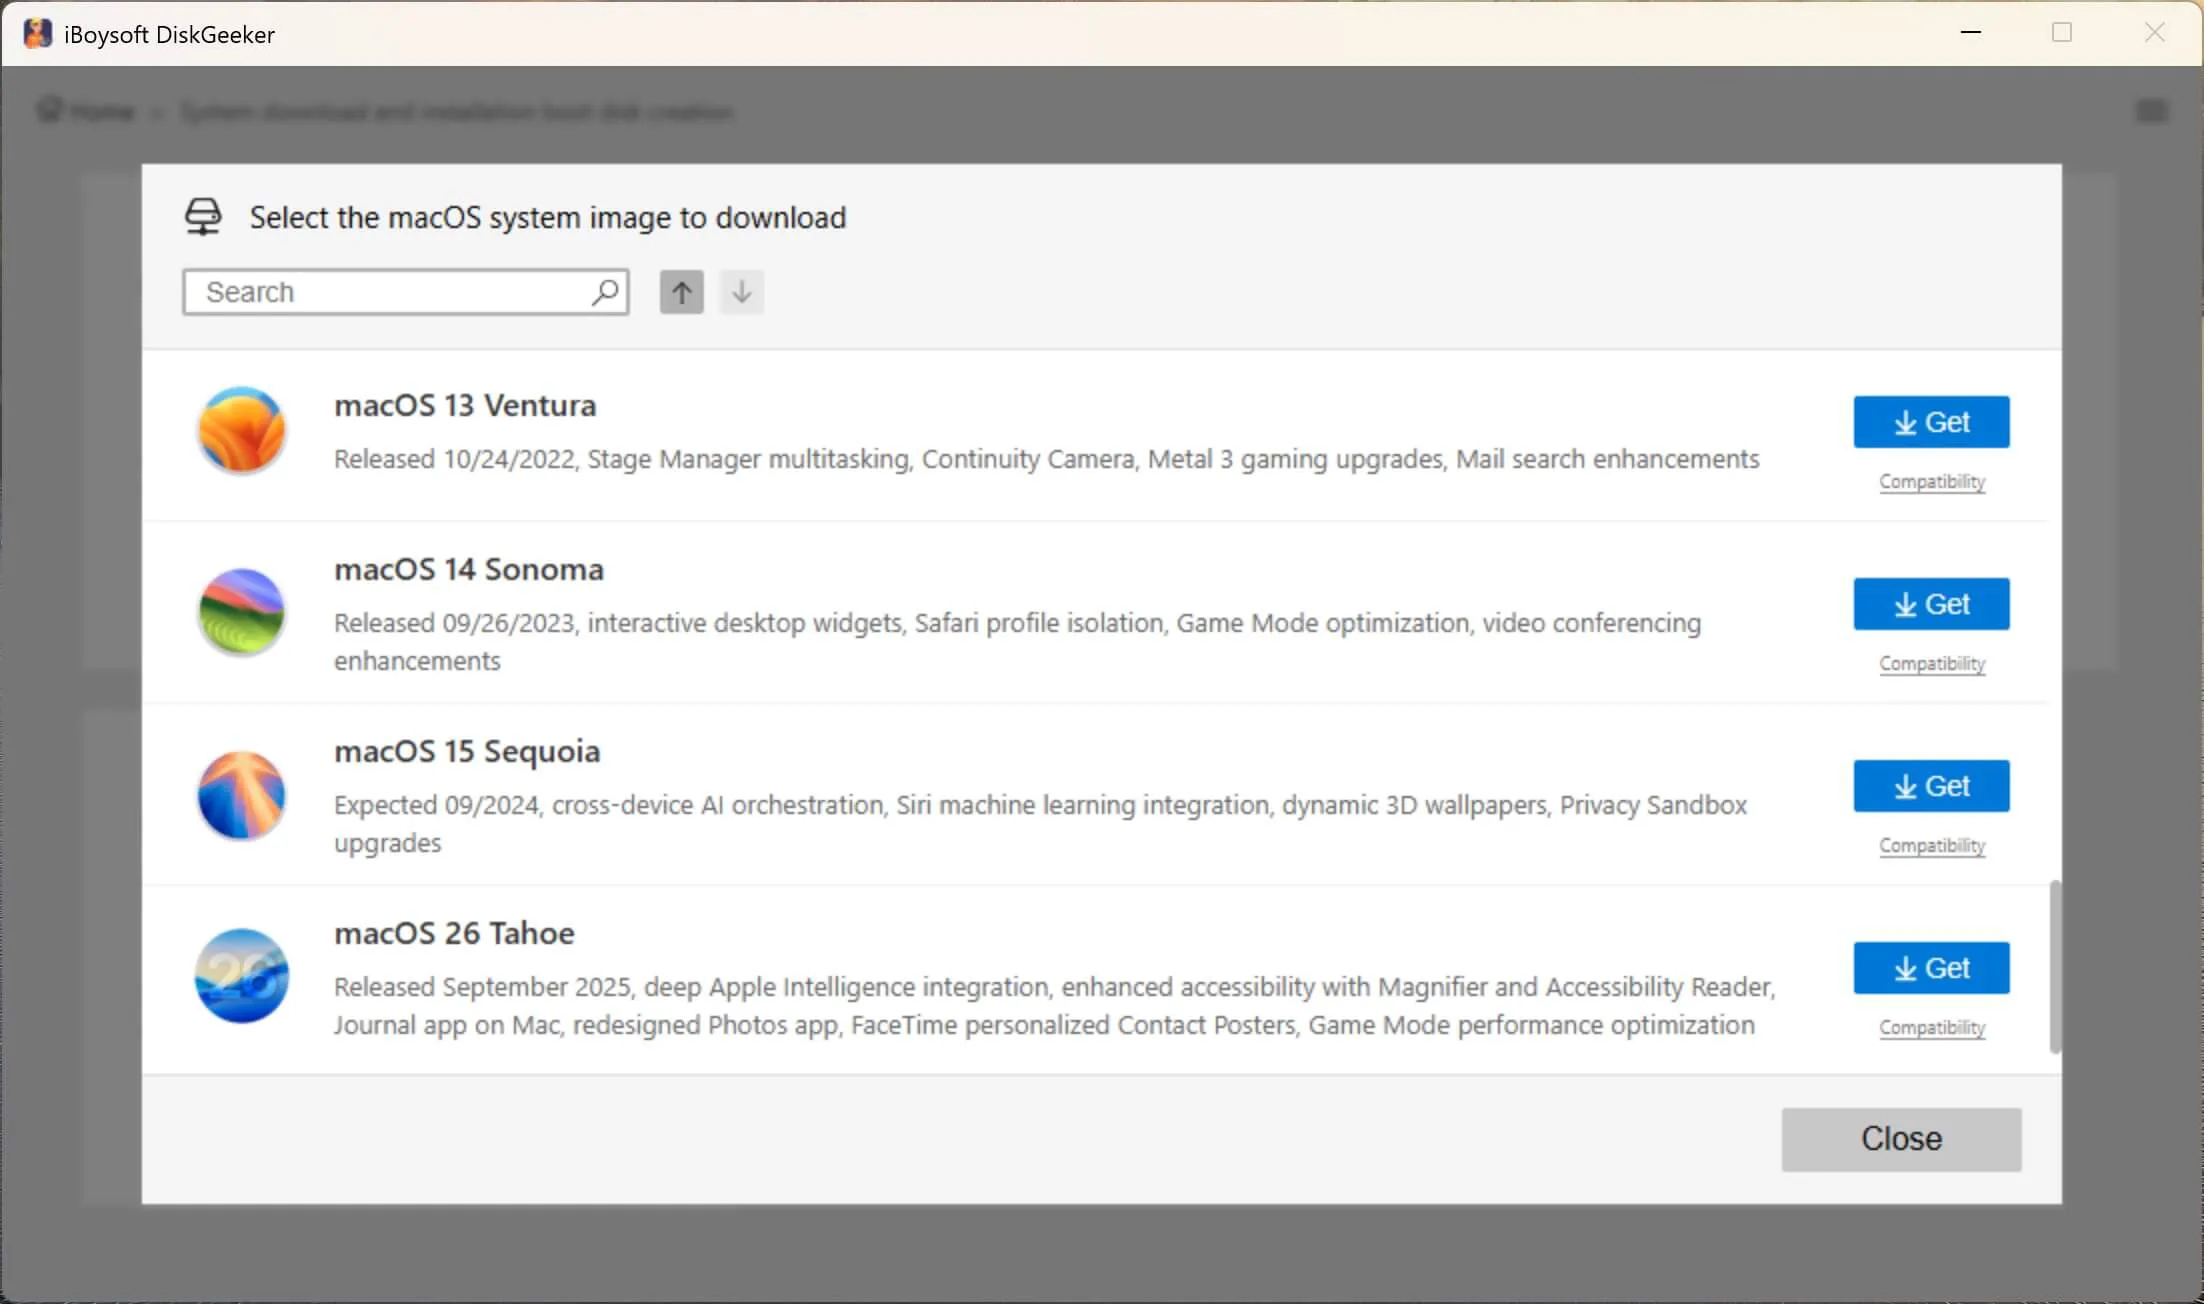Sort list descending with down arrow
Viewport: 2204px width, 1304px height.
coord(741,292)
